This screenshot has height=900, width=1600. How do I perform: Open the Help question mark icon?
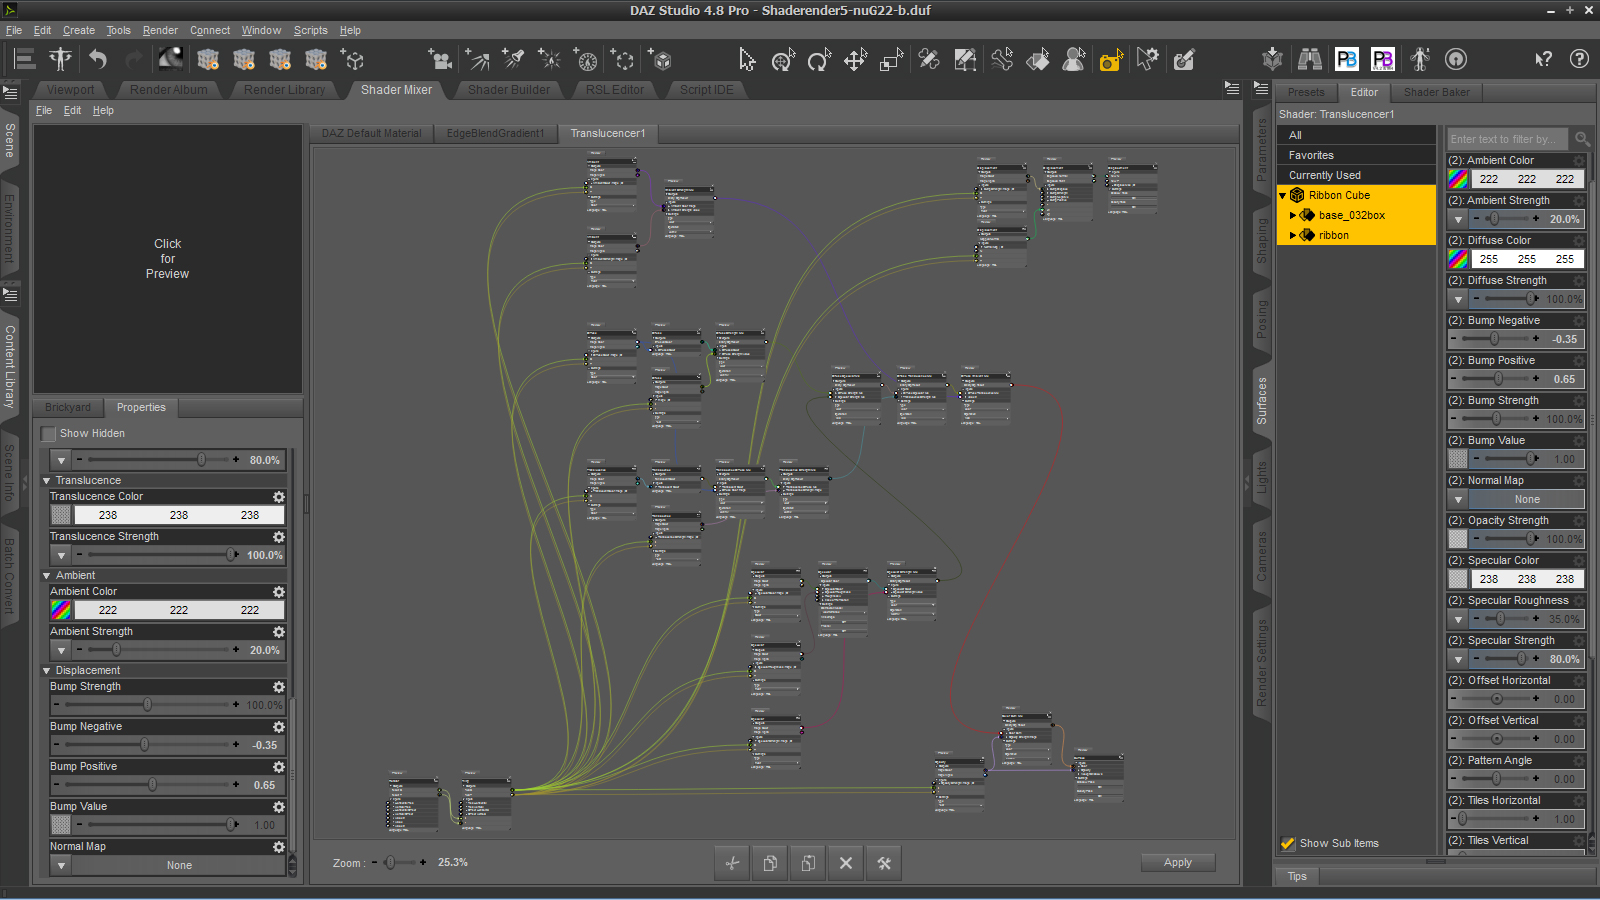point(1579,59)
